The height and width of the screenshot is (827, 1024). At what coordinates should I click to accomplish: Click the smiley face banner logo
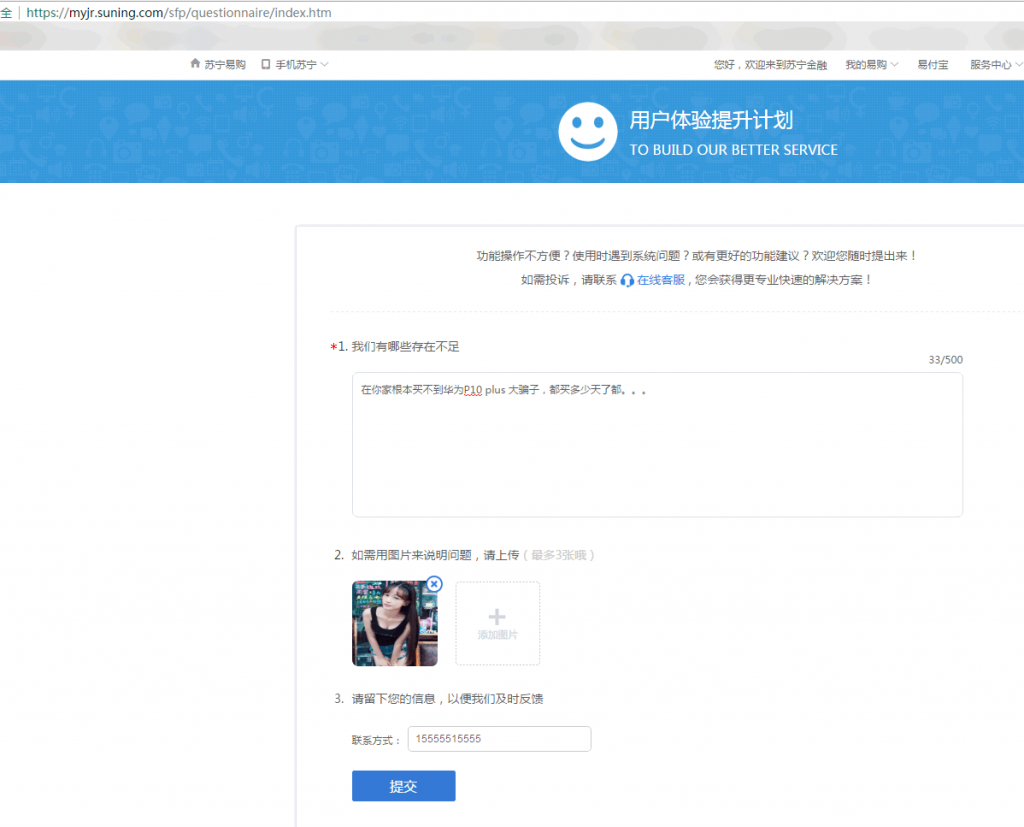pyautogui.click(x=588, y=131)
